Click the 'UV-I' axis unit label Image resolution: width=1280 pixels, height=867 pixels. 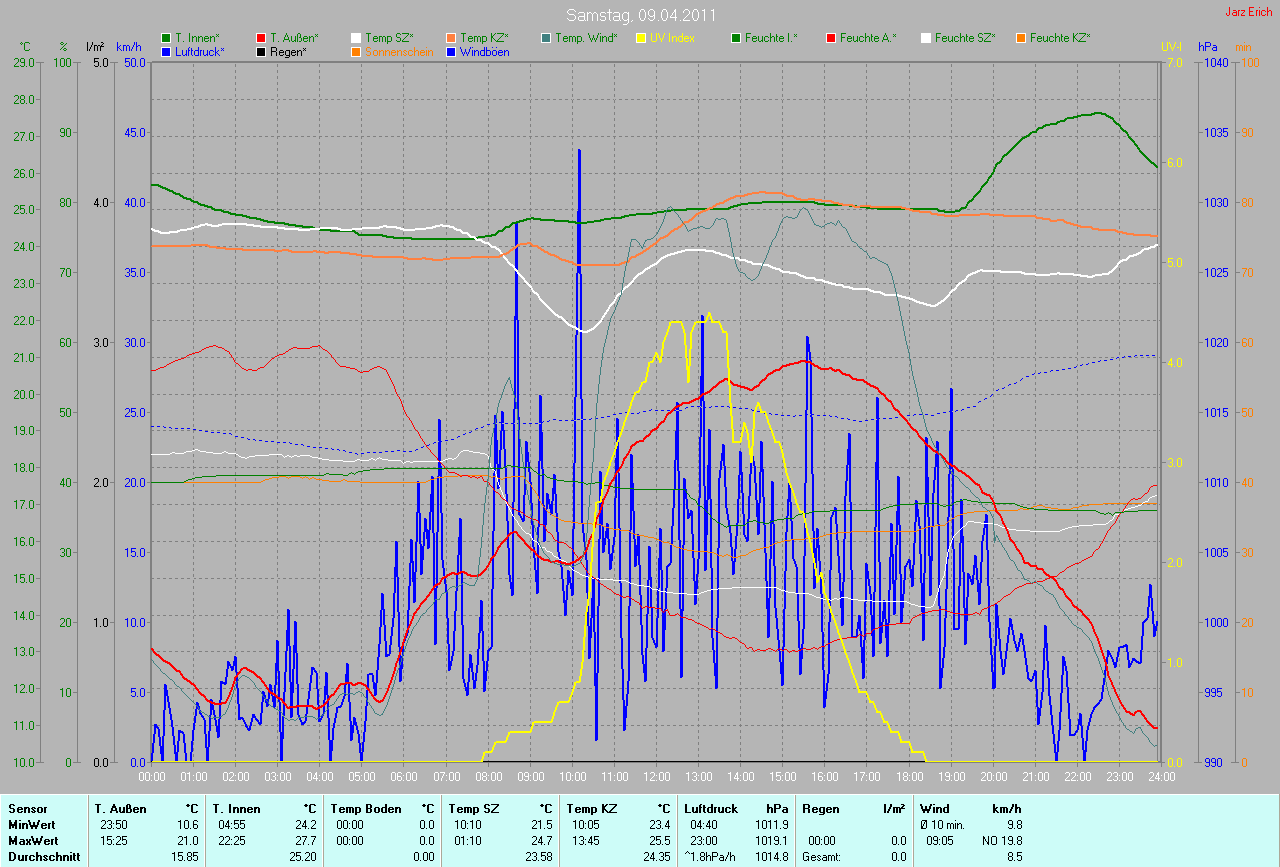tap(1171, 47)
